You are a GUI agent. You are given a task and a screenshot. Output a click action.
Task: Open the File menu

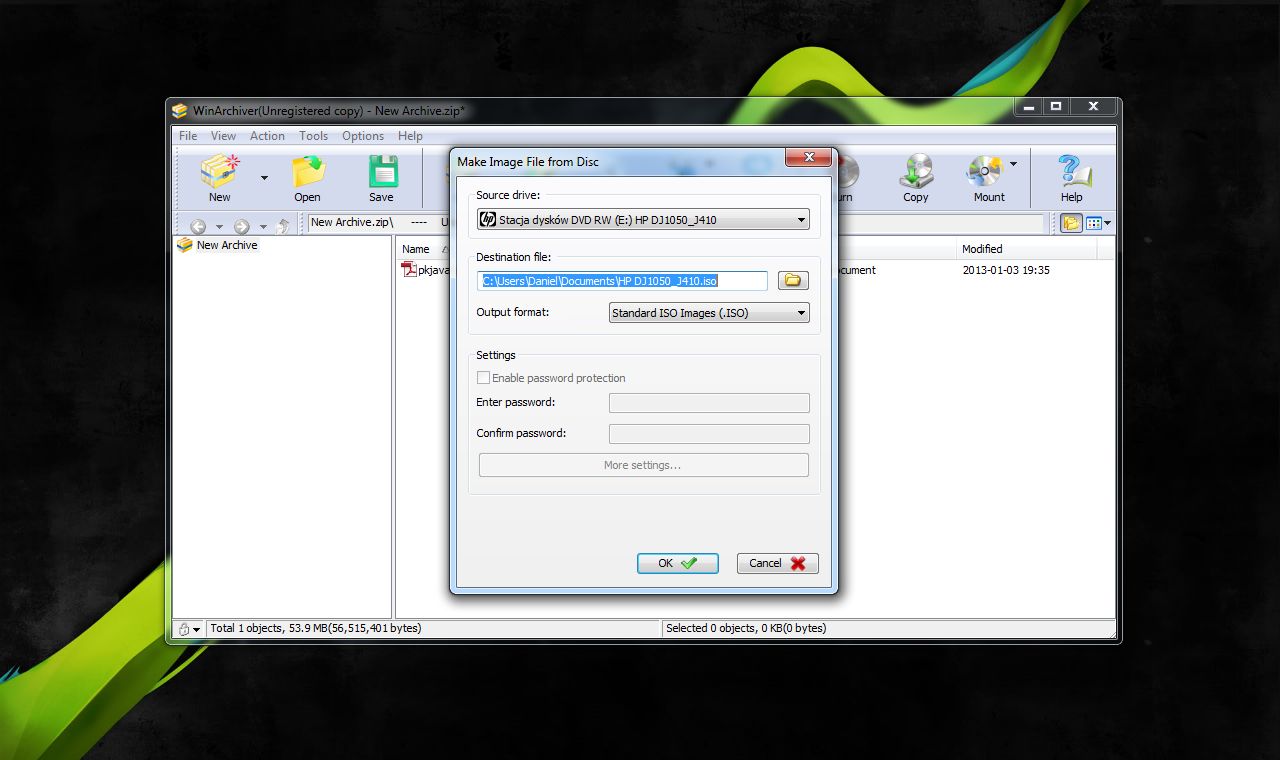tap(188, 136)
